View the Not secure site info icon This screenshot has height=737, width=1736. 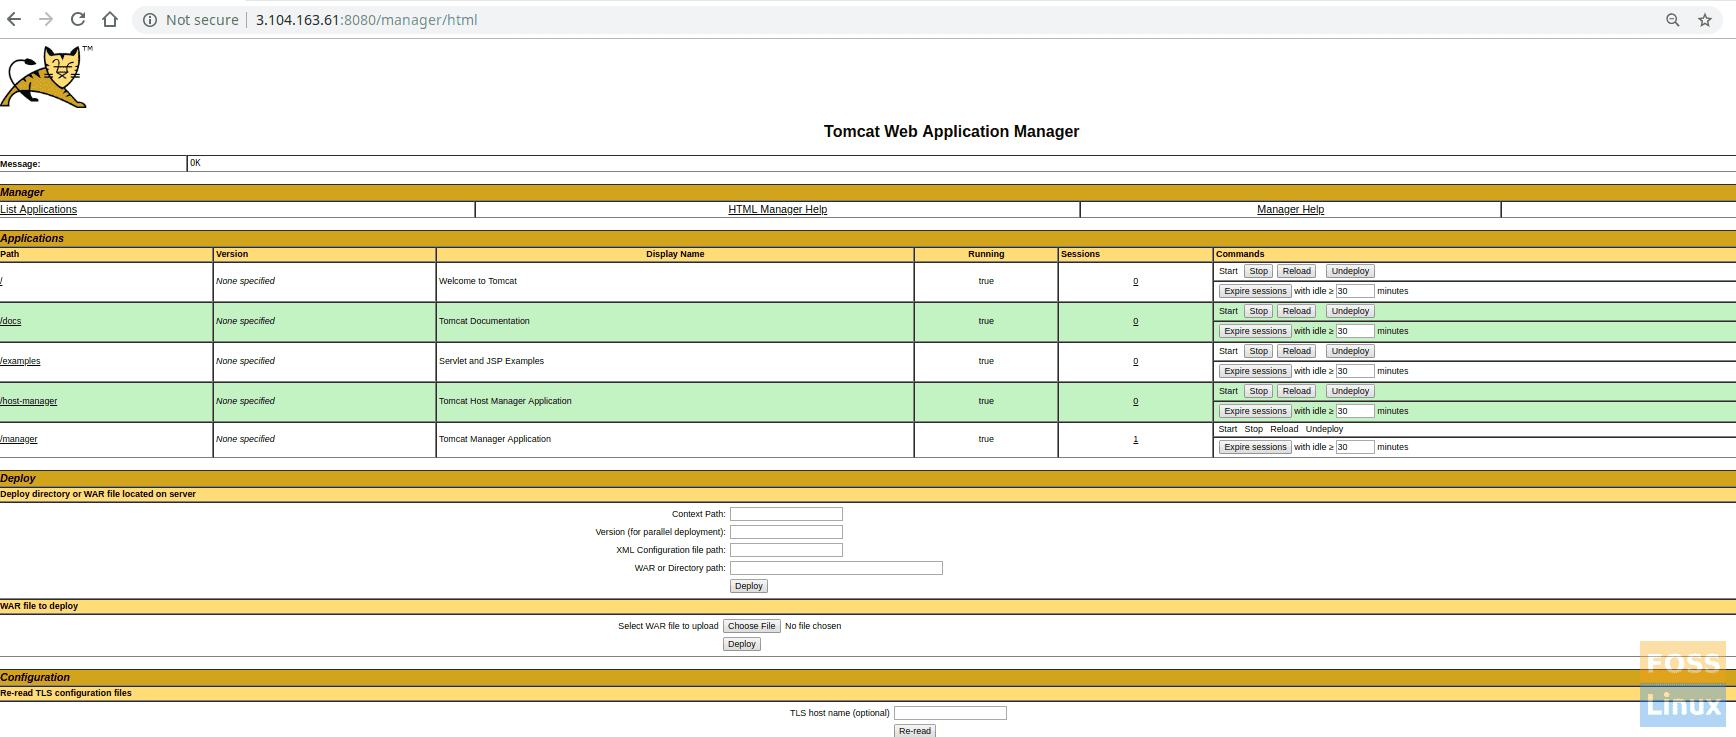tap(150, 20)
